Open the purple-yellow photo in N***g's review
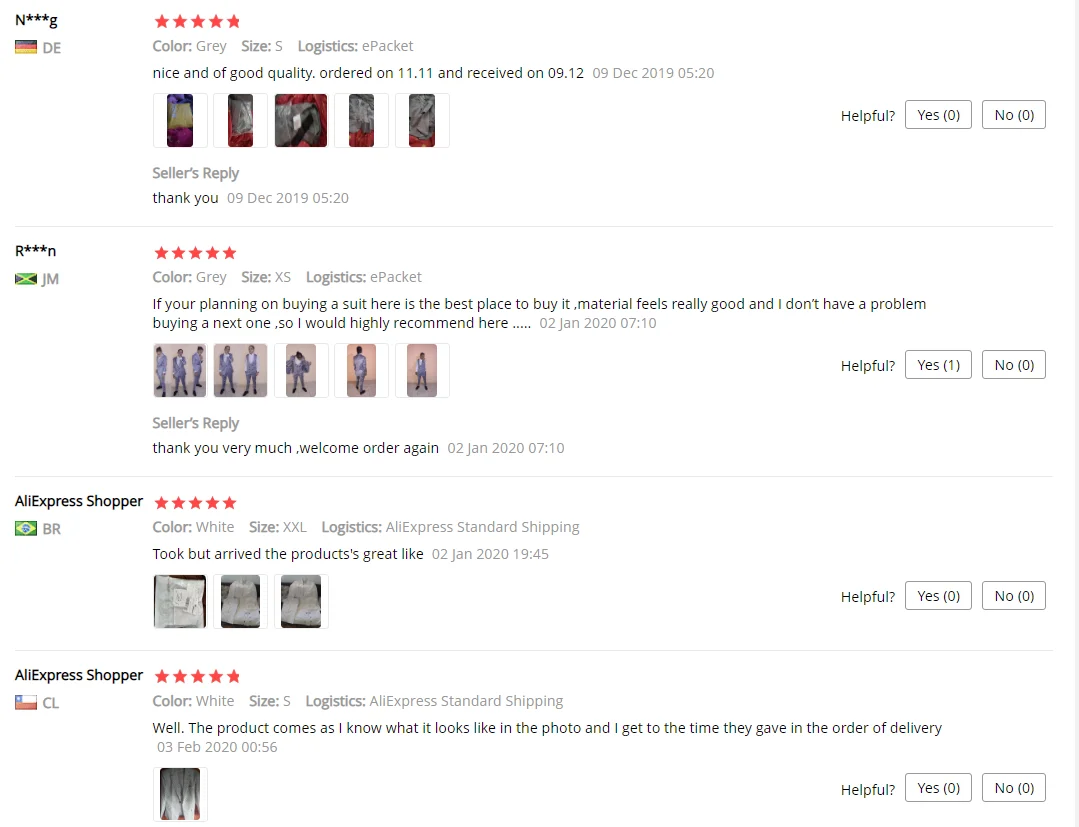Image resolution: width=1079 pixels, height=827 pixels. pyautogui.click(x=180, y=120)
